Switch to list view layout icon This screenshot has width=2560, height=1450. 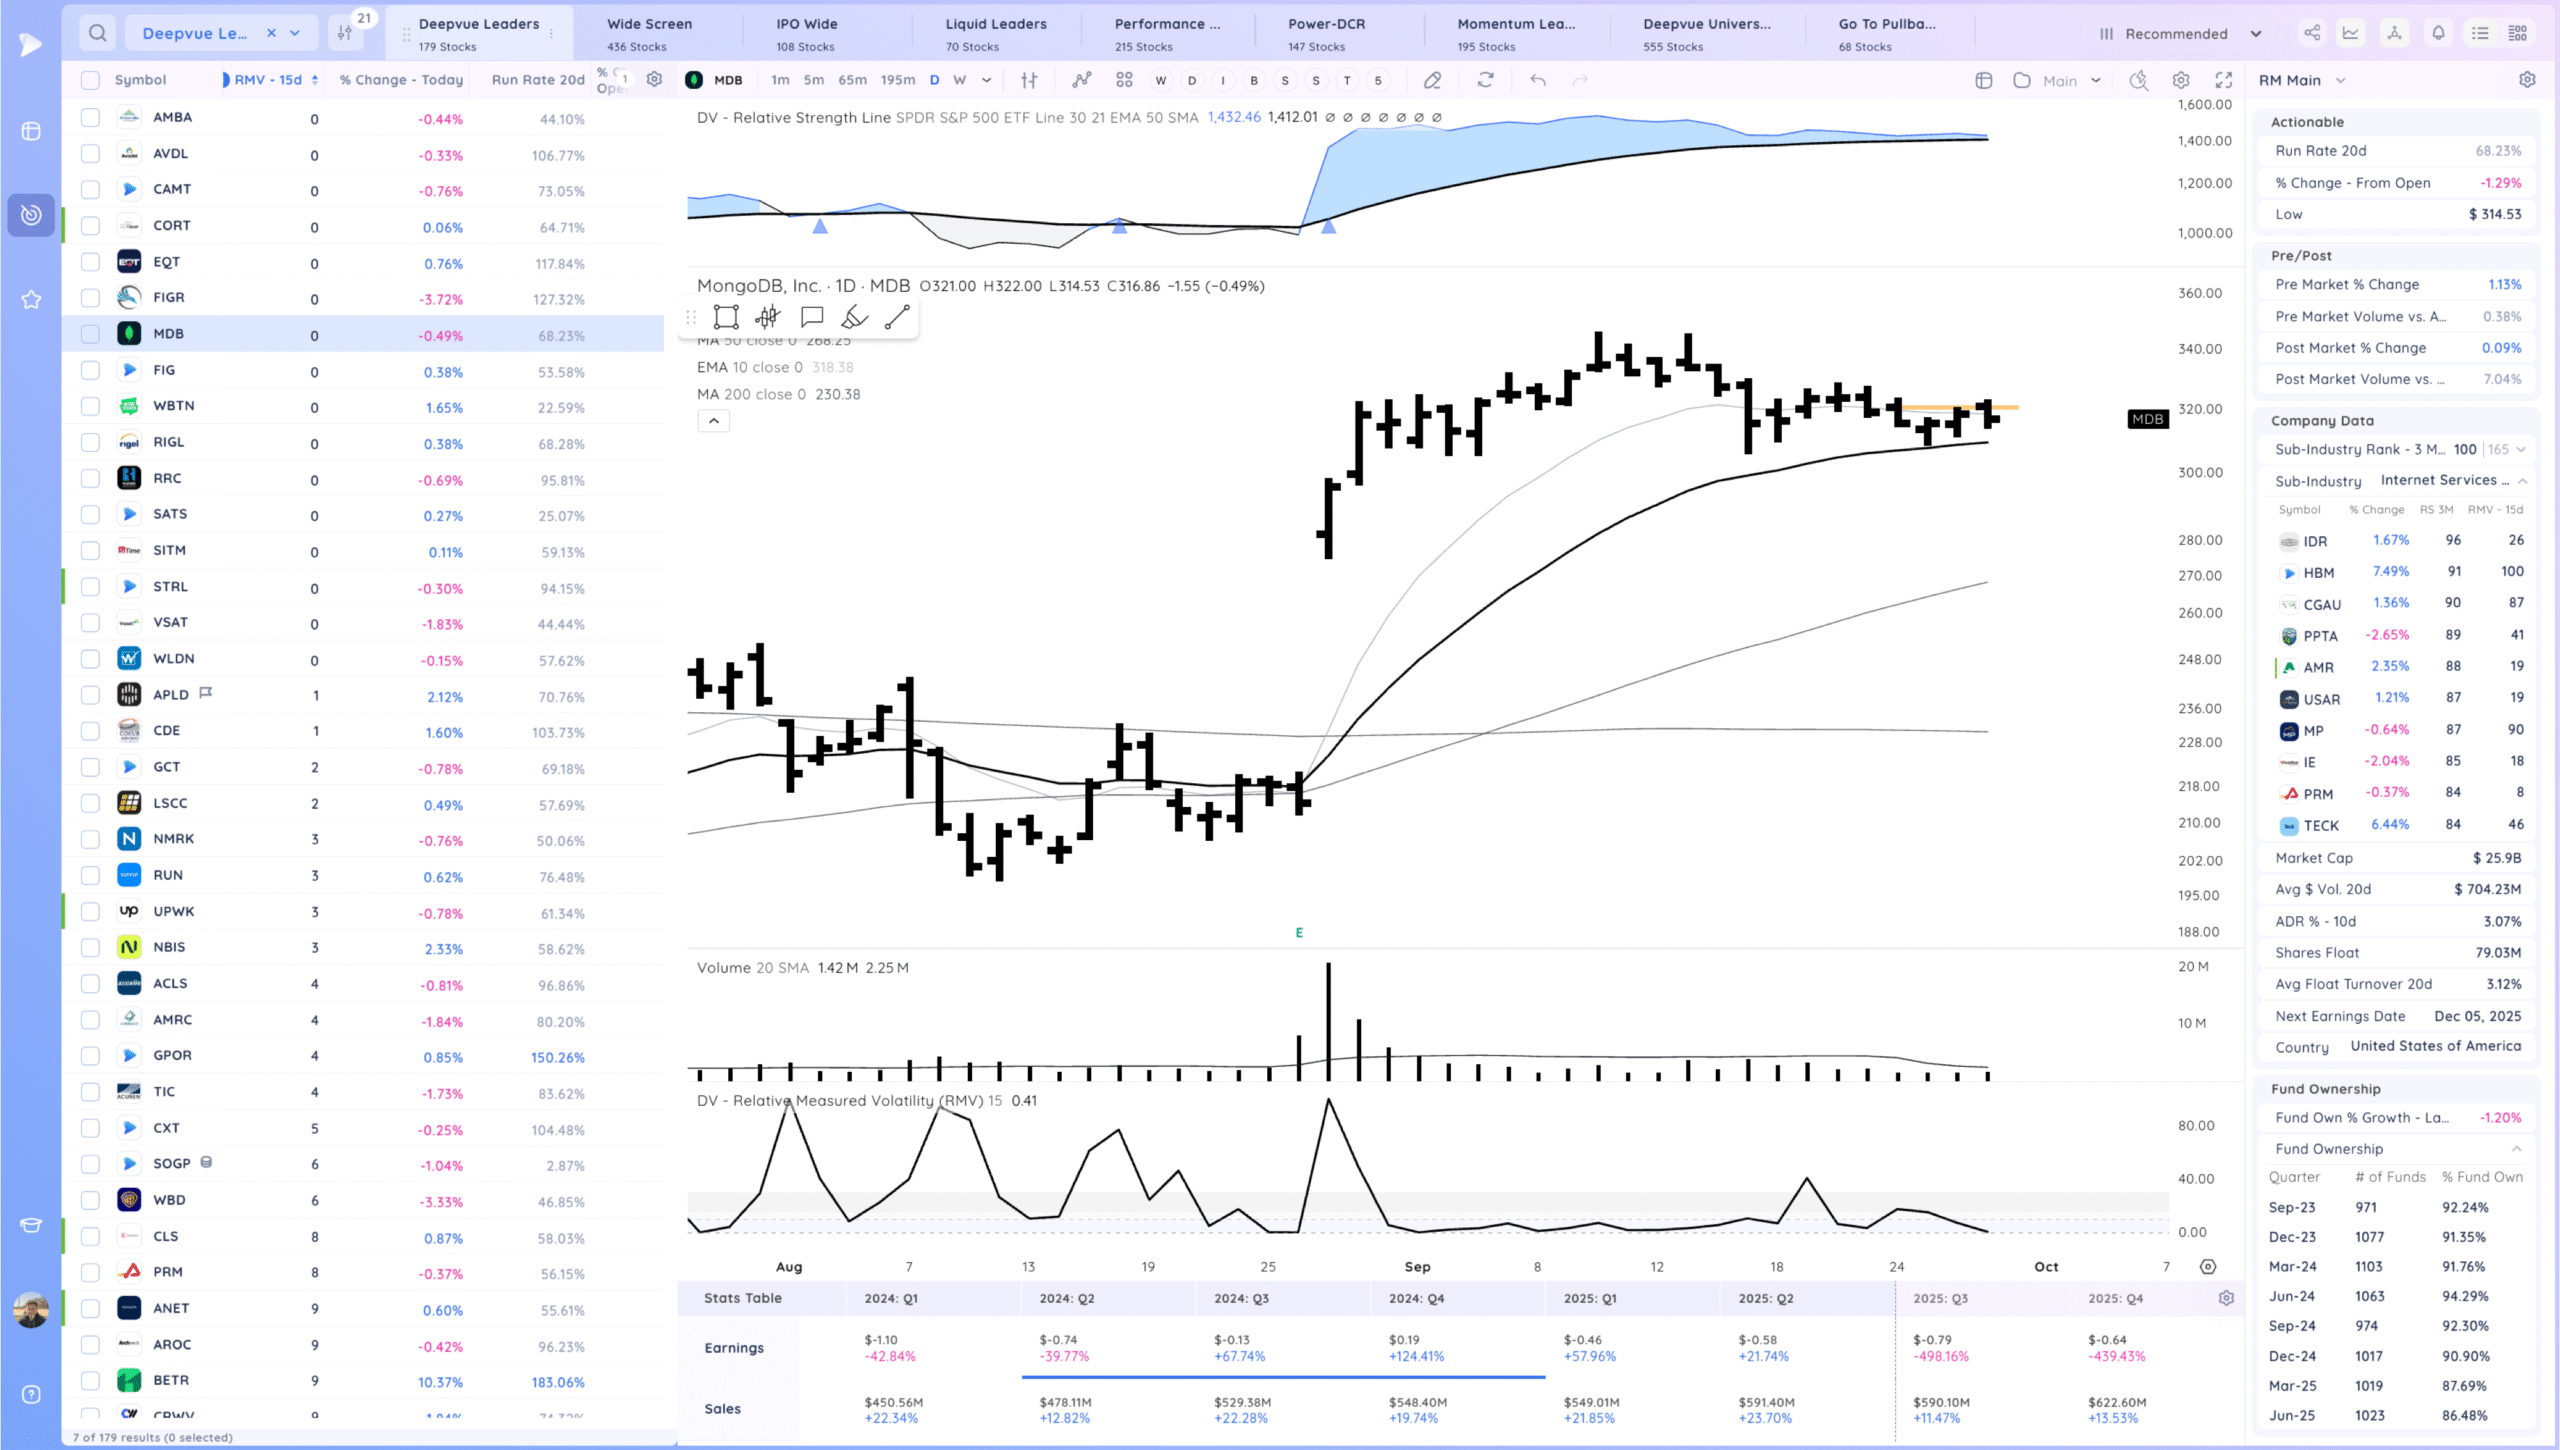2480,33
